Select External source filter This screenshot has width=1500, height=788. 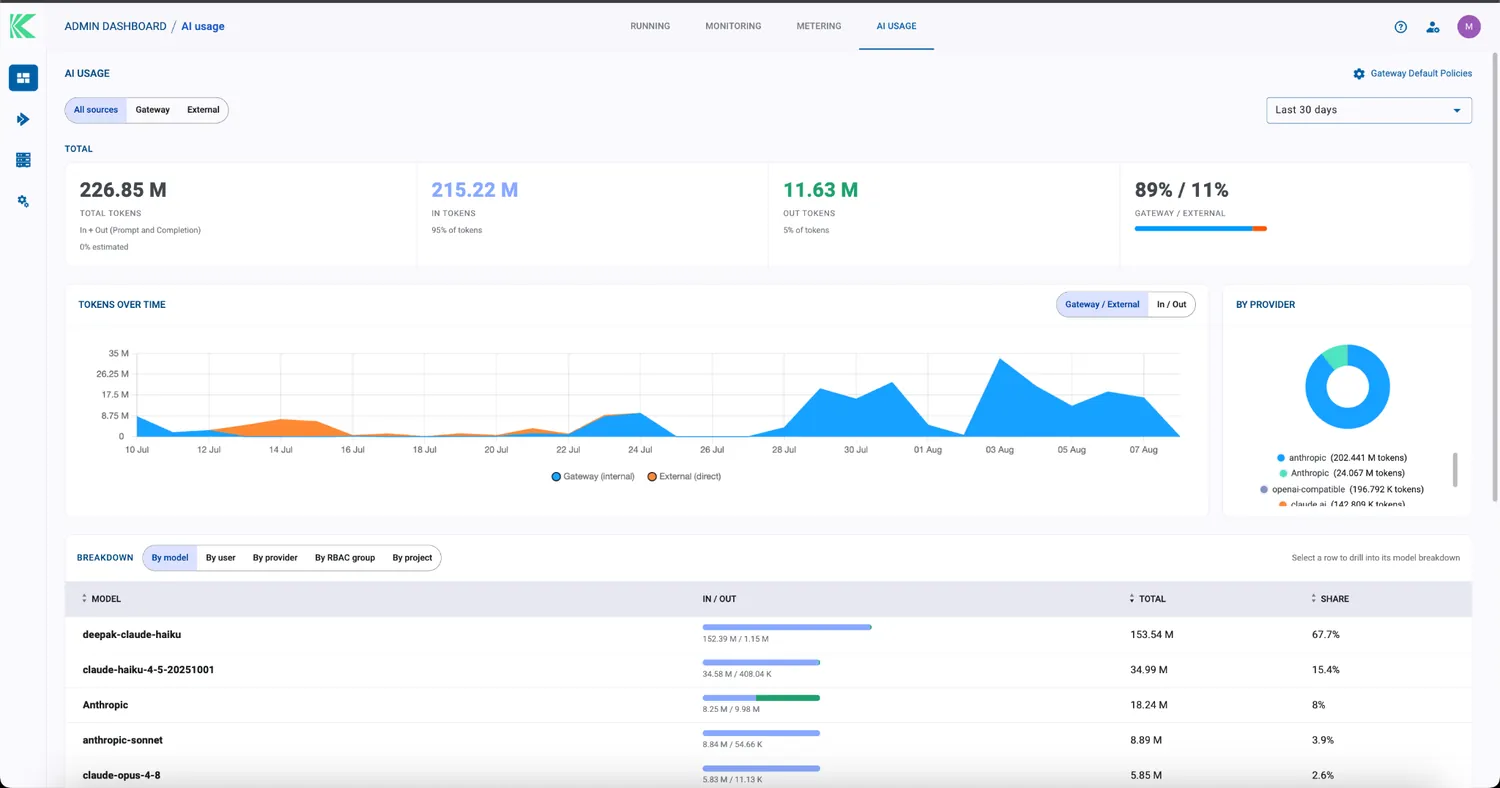click(x=203, y=110)
